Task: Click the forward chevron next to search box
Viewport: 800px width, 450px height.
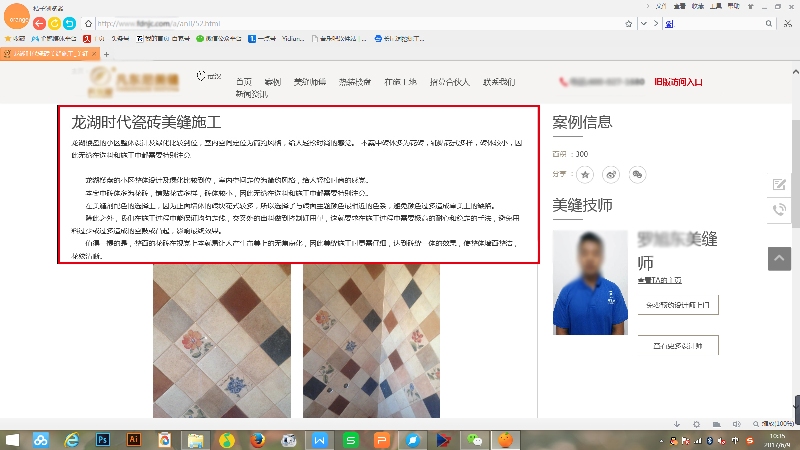Action: pos(656,23)
